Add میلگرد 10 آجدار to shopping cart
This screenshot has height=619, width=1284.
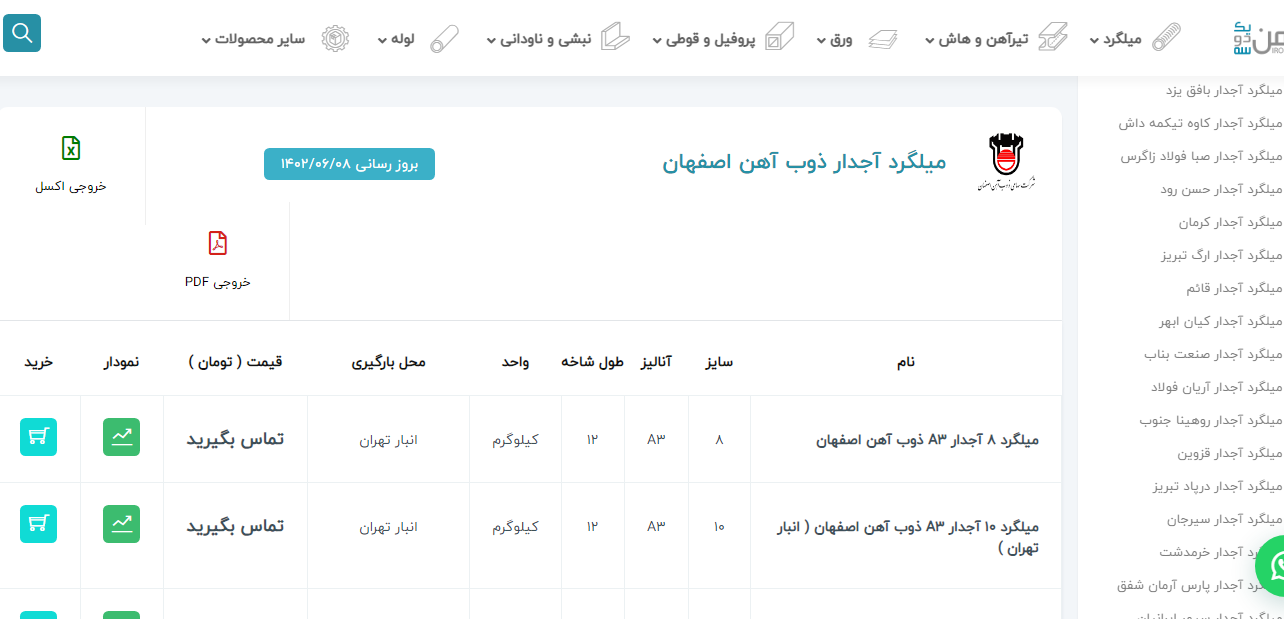tap(38, 524)
